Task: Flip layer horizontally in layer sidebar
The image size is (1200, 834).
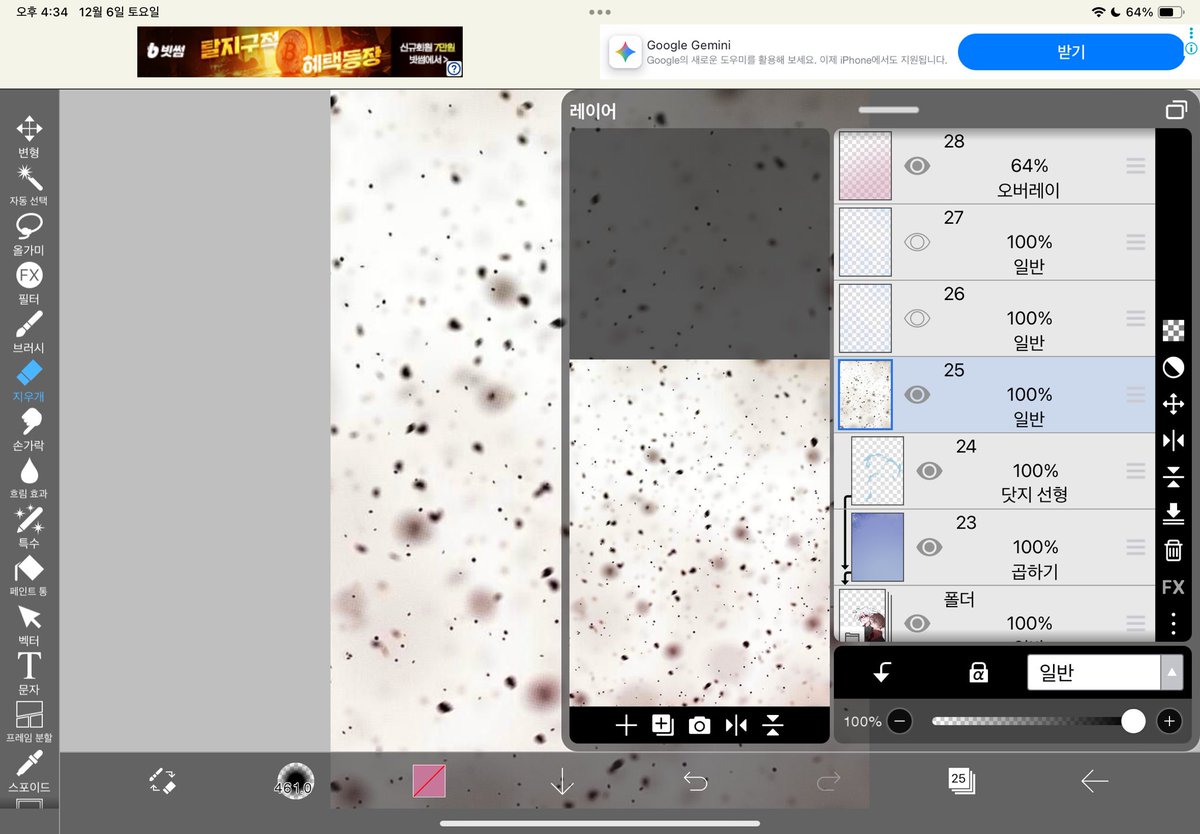Action: pos(1174,441)
